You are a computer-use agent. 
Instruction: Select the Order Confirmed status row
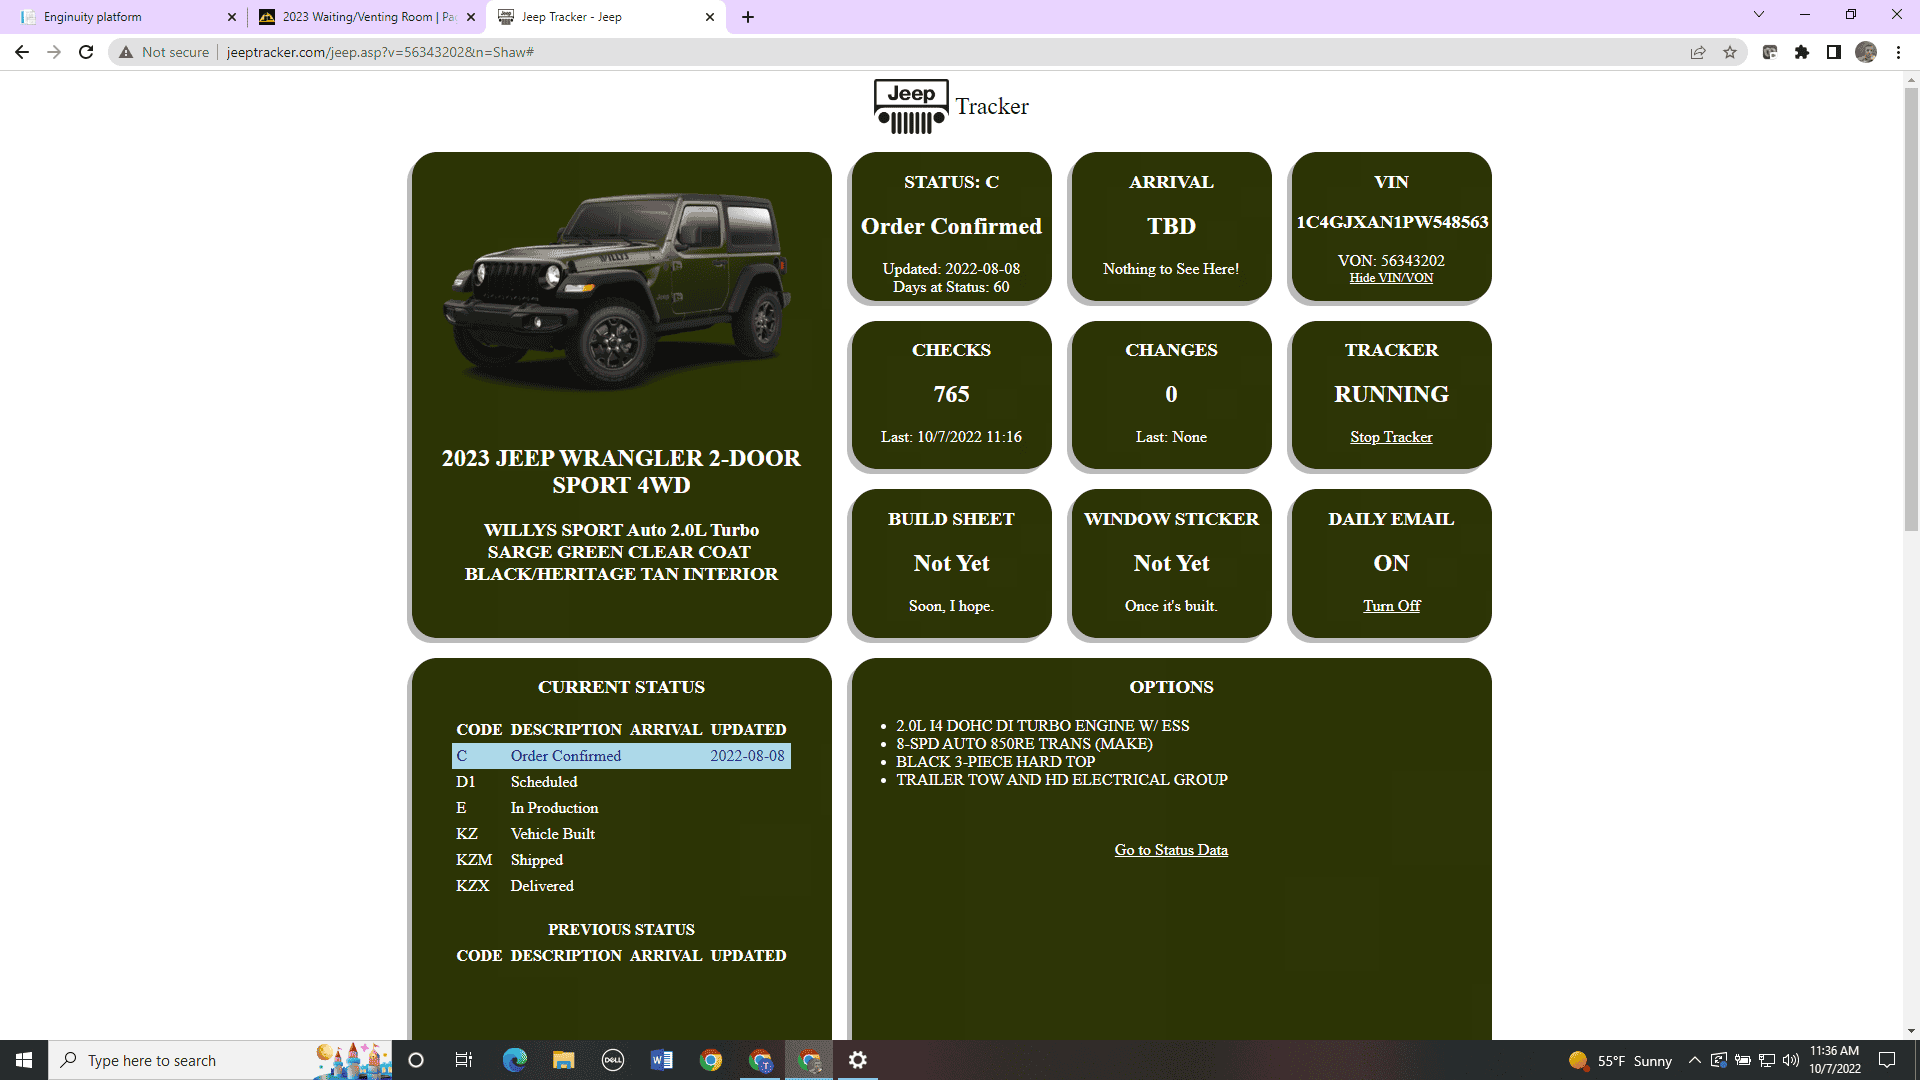tap(621, 756)
